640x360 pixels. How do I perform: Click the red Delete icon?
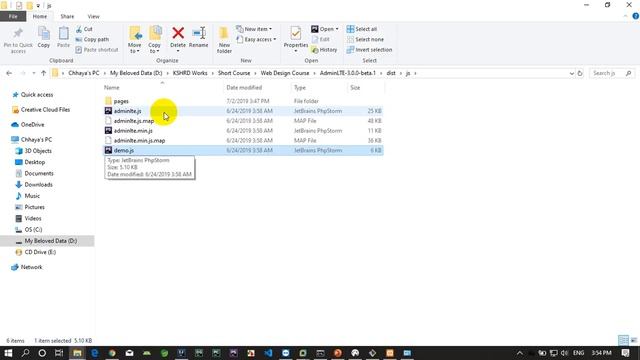[x=178, y=33]
